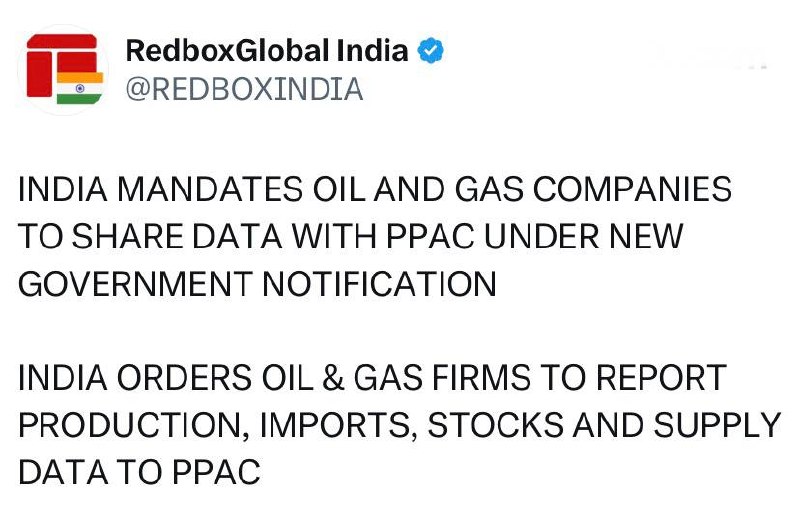Click the ampersand between OIL and GAS

(x=333, y=378)
